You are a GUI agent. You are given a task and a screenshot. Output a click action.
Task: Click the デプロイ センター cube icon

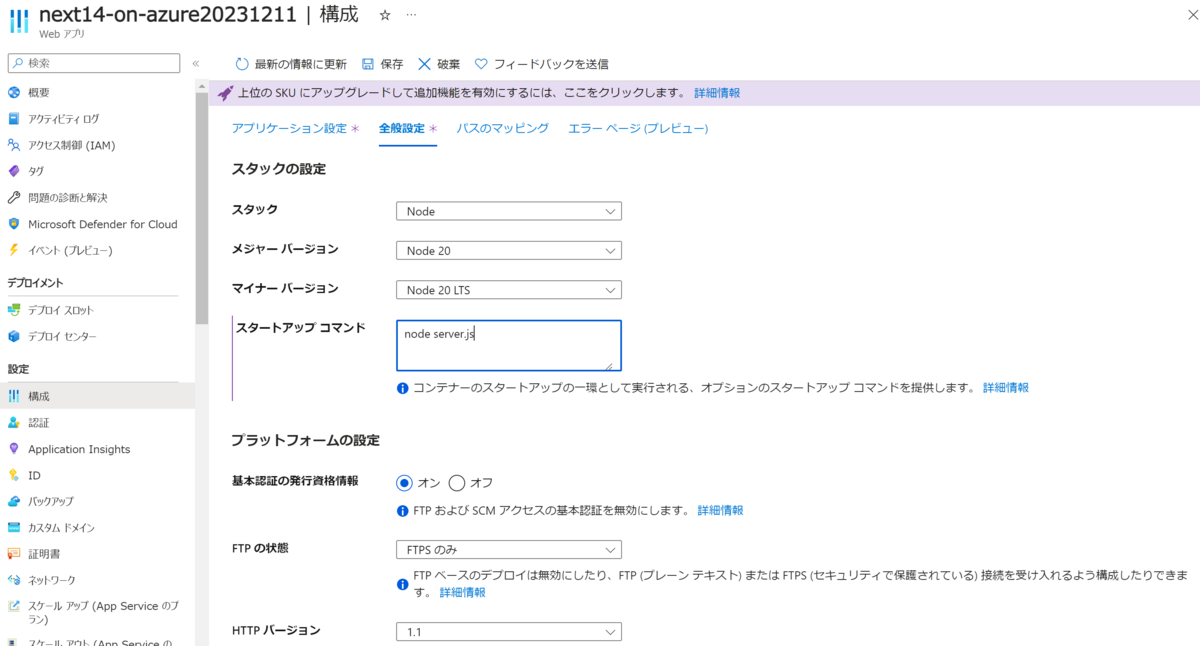14,336
